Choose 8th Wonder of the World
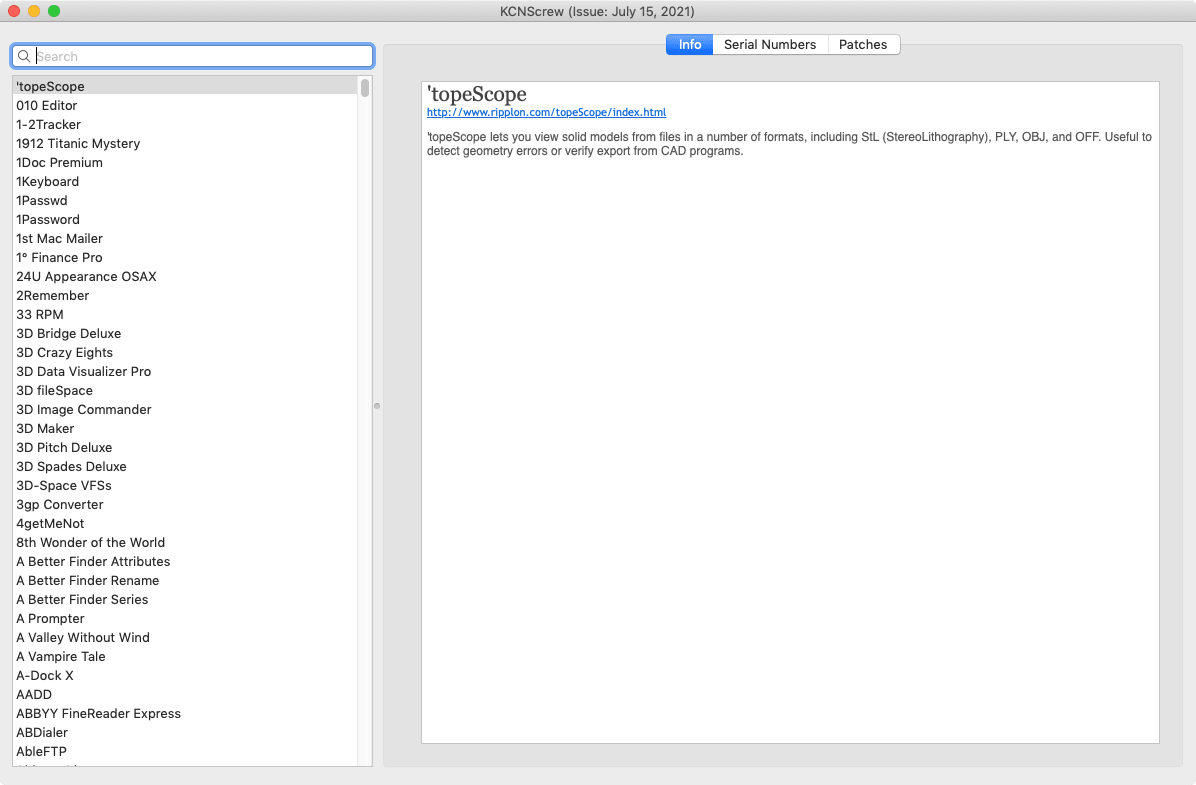1196x785 pixels. pos(91,542)
